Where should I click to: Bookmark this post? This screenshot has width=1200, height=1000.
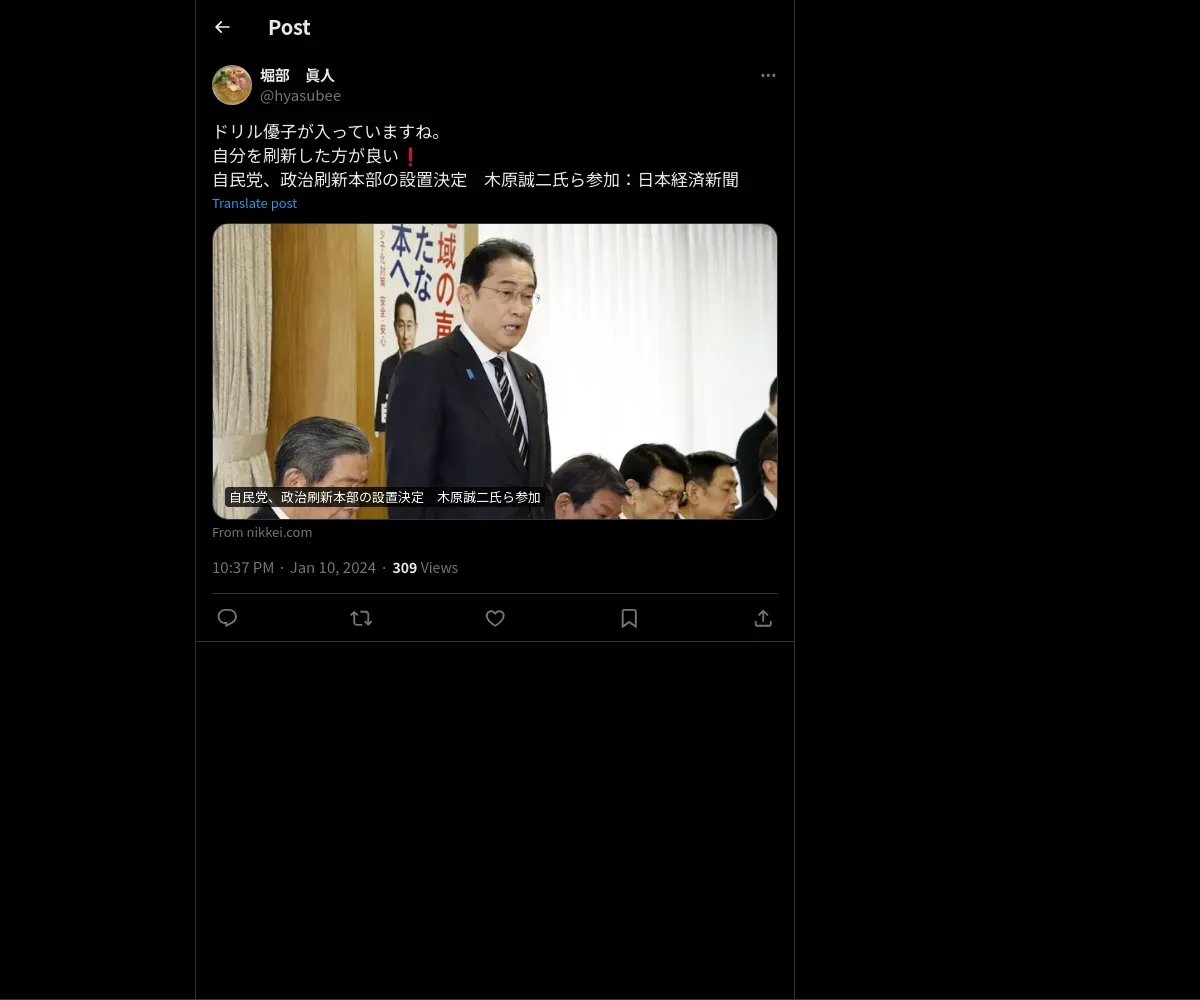[629, 618]
